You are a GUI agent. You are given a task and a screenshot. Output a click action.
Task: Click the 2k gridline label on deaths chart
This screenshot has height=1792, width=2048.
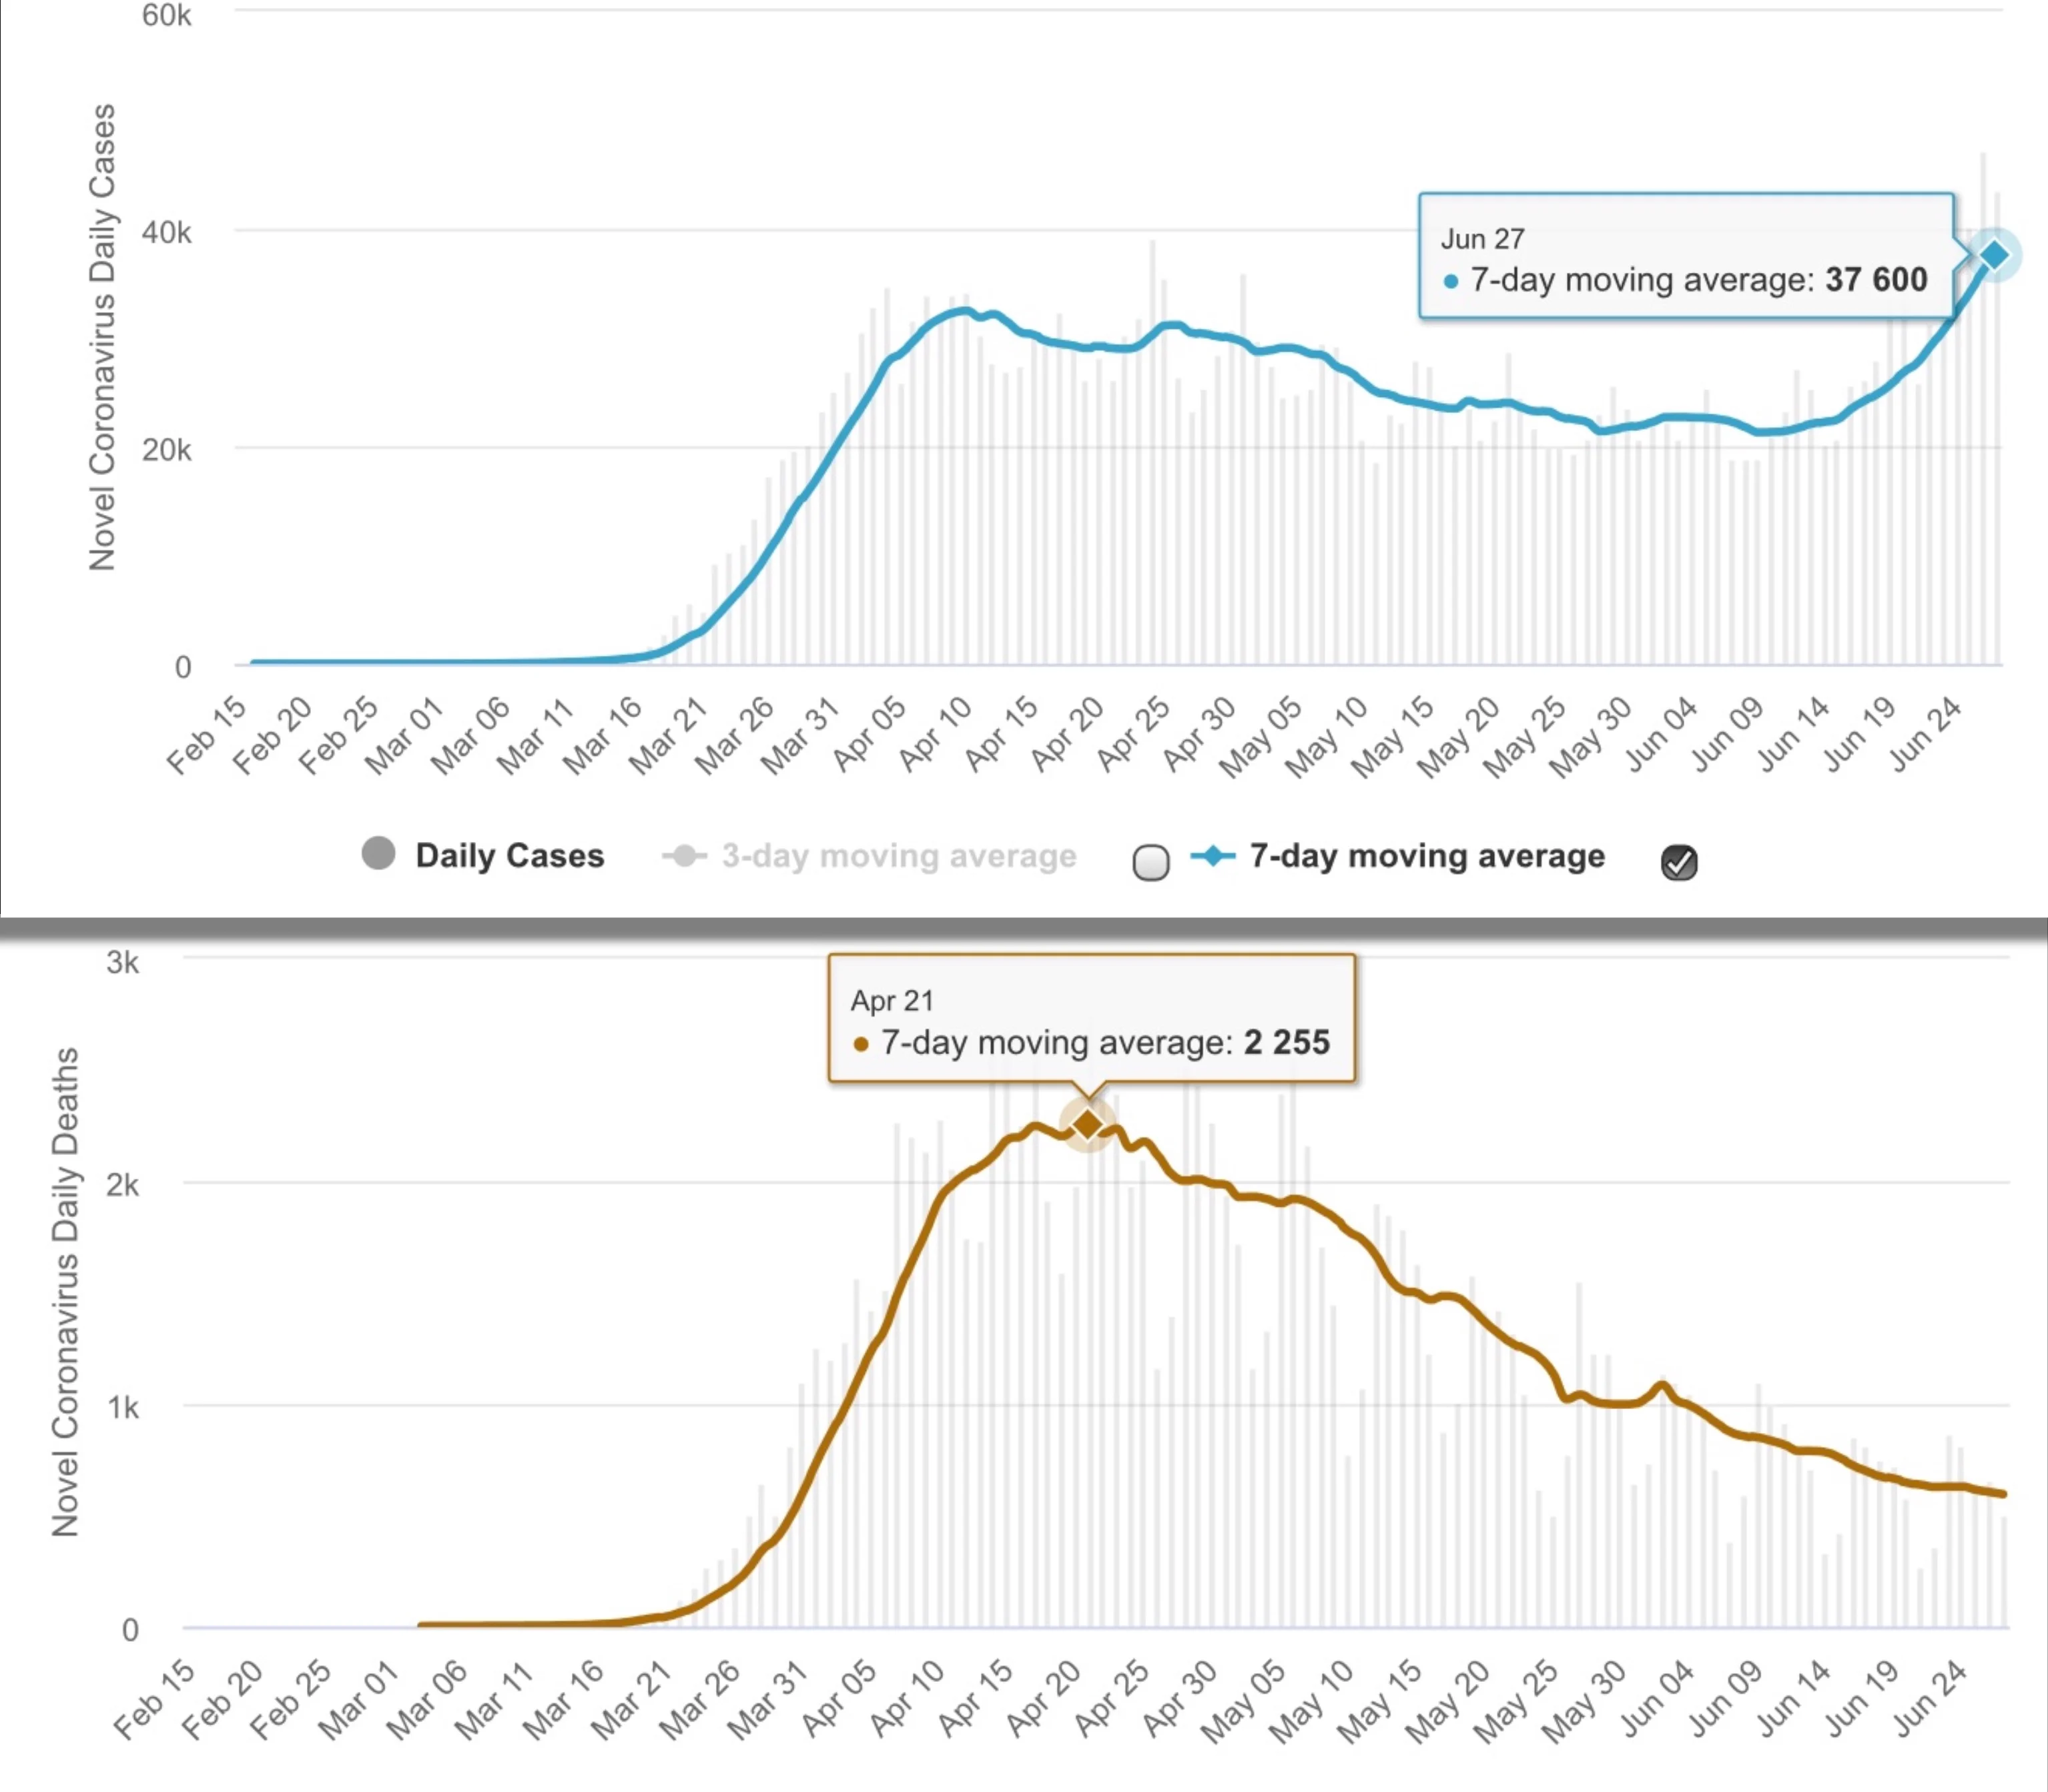122,1185
